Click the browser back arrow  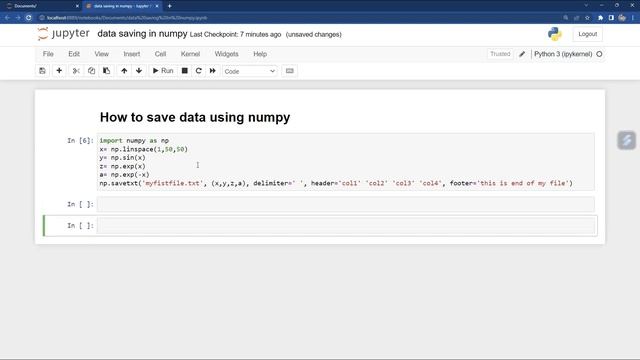(7, 18)
